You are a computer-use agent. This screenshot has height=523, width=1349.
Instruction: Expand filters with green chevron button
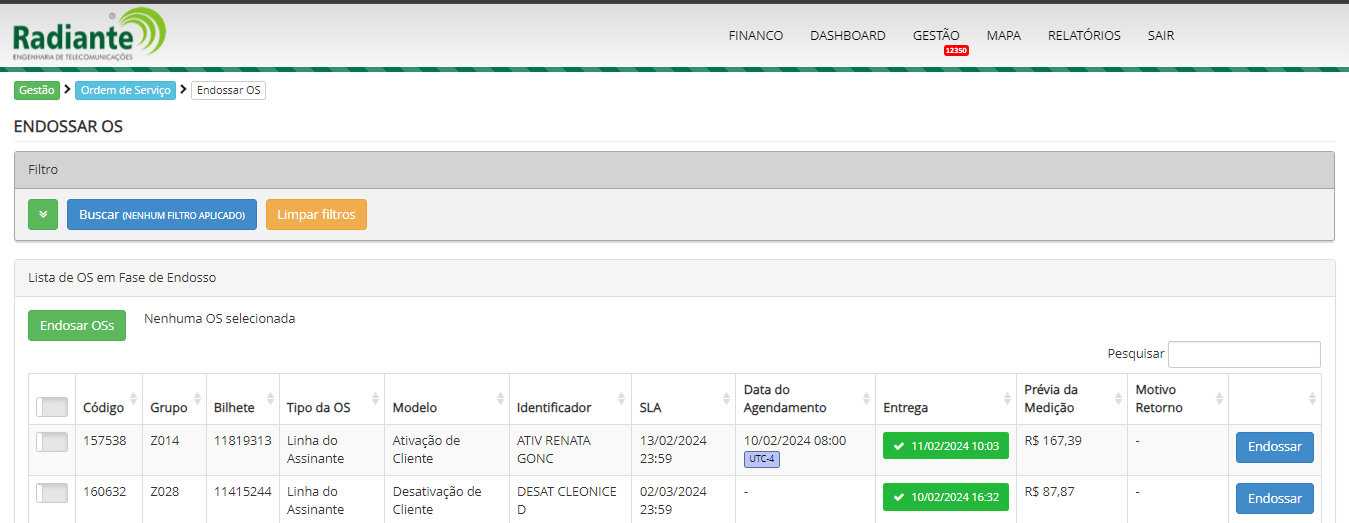(43, 215)
